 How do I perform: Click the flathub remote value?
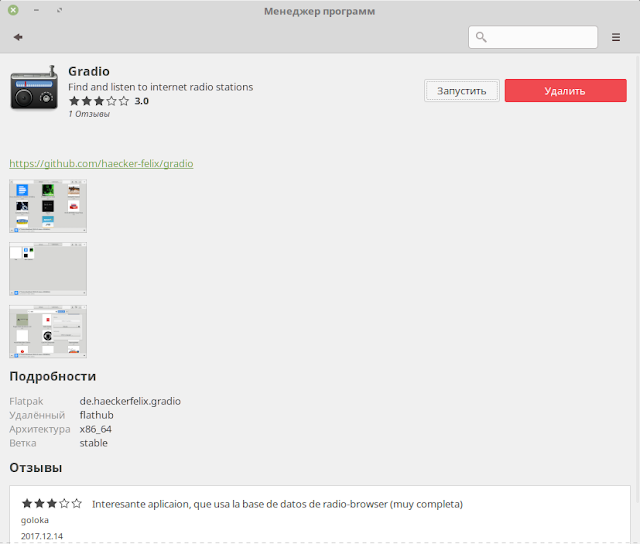(96, 415)
